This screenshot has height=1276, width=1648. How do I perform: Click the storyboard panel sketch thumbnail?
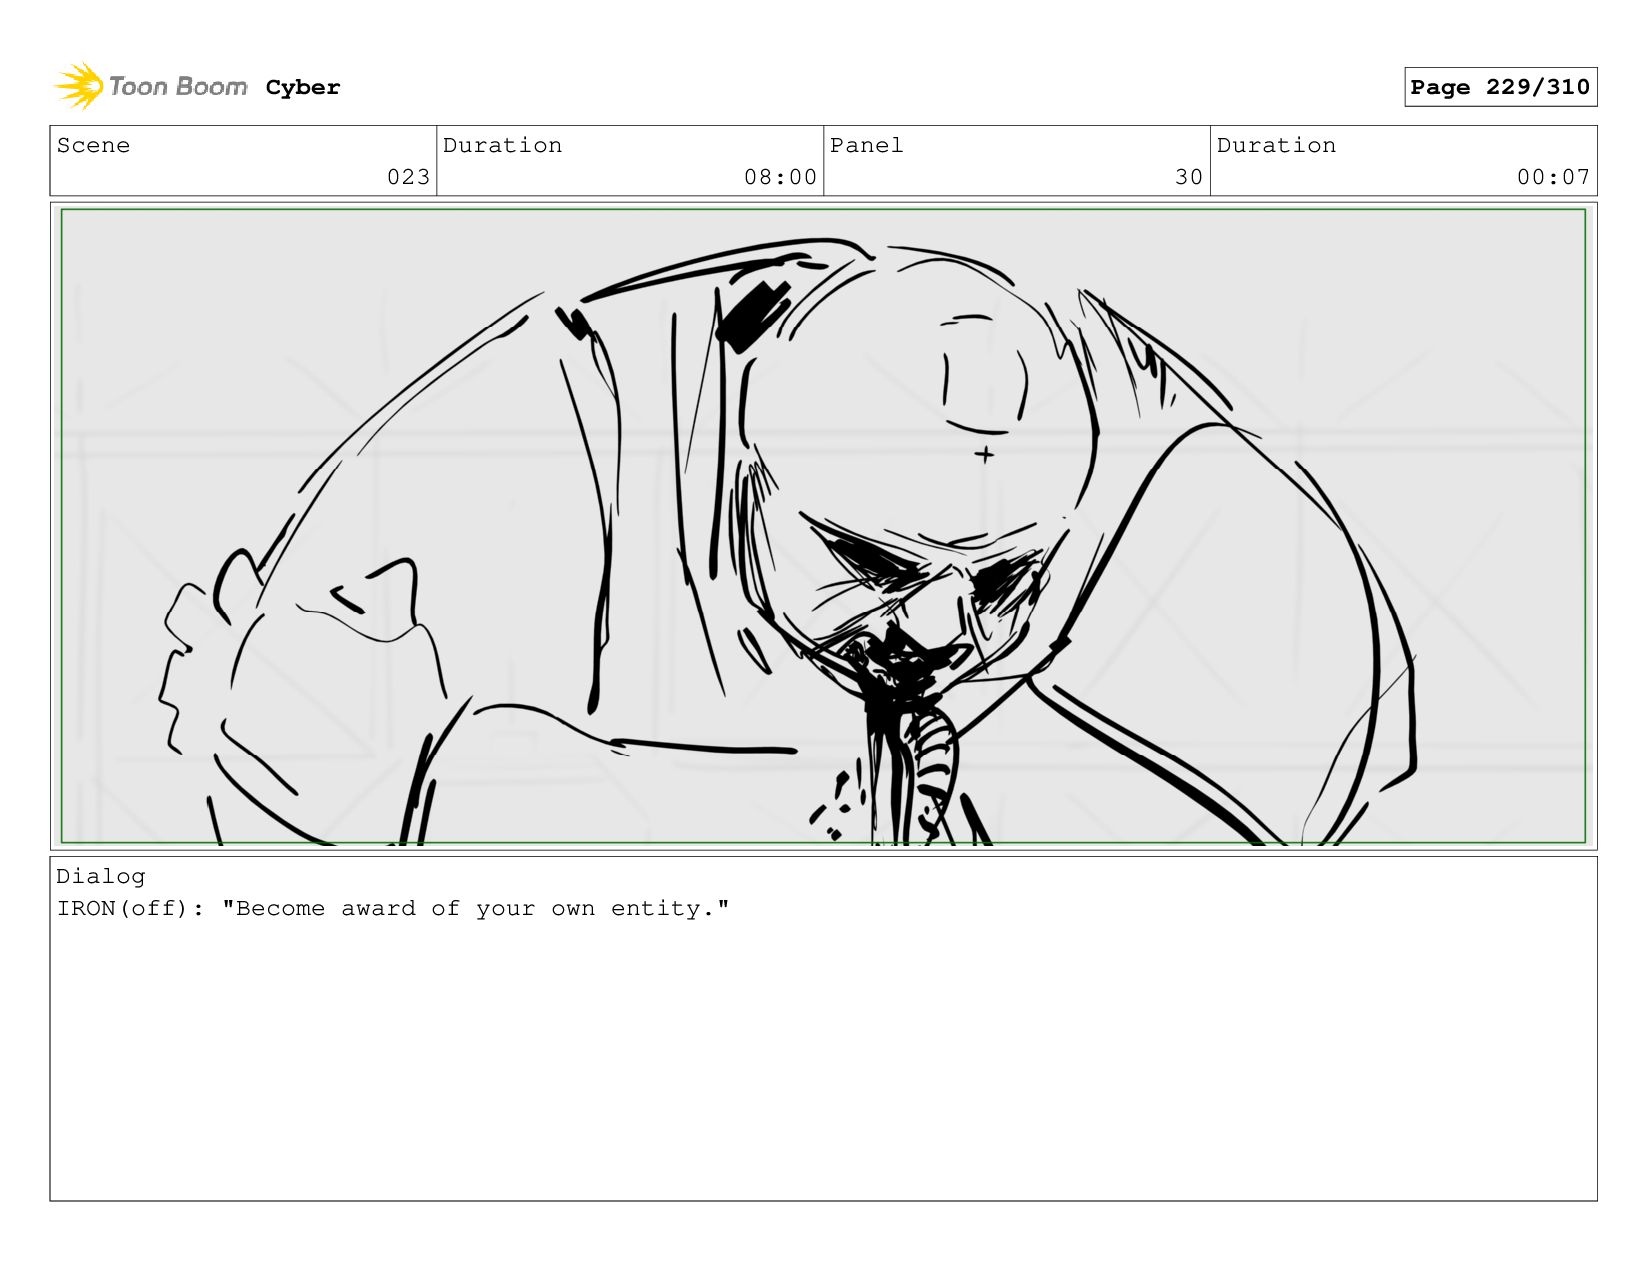(823, 526)
